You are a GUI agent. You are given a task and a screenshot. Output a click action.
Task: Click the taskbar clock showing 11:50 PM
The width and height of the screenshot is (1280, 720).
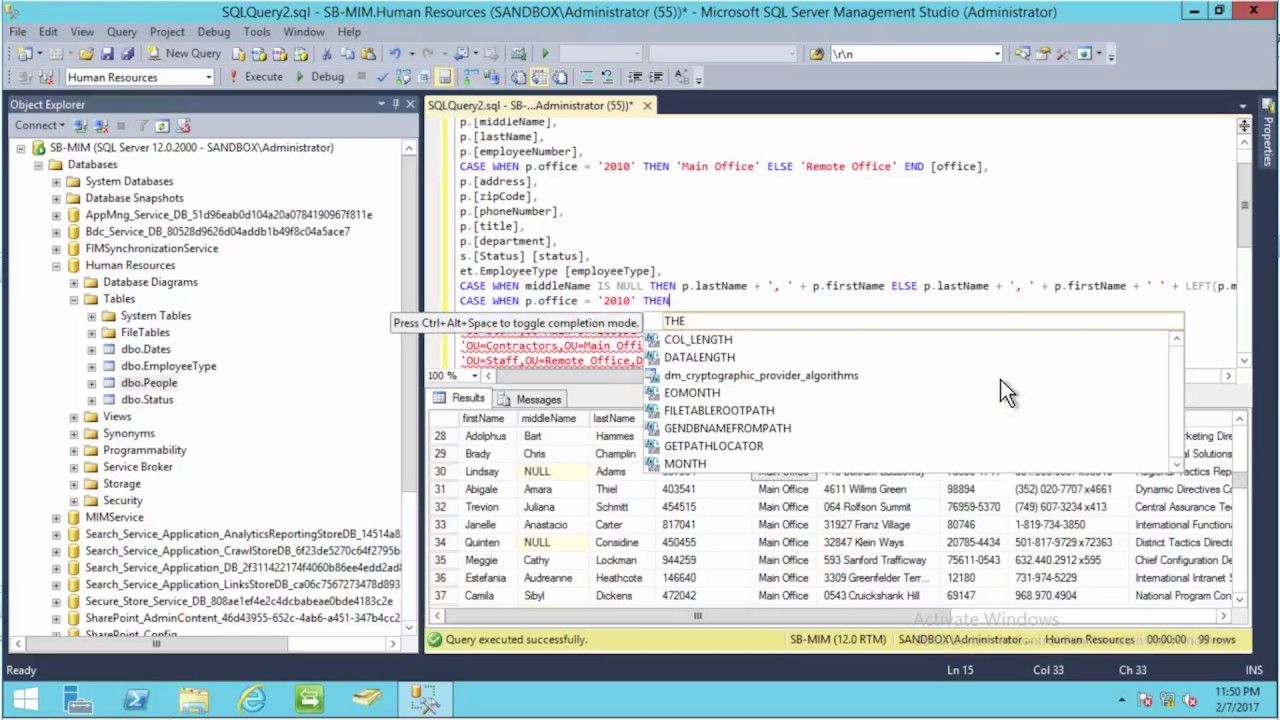point(1238,699)
